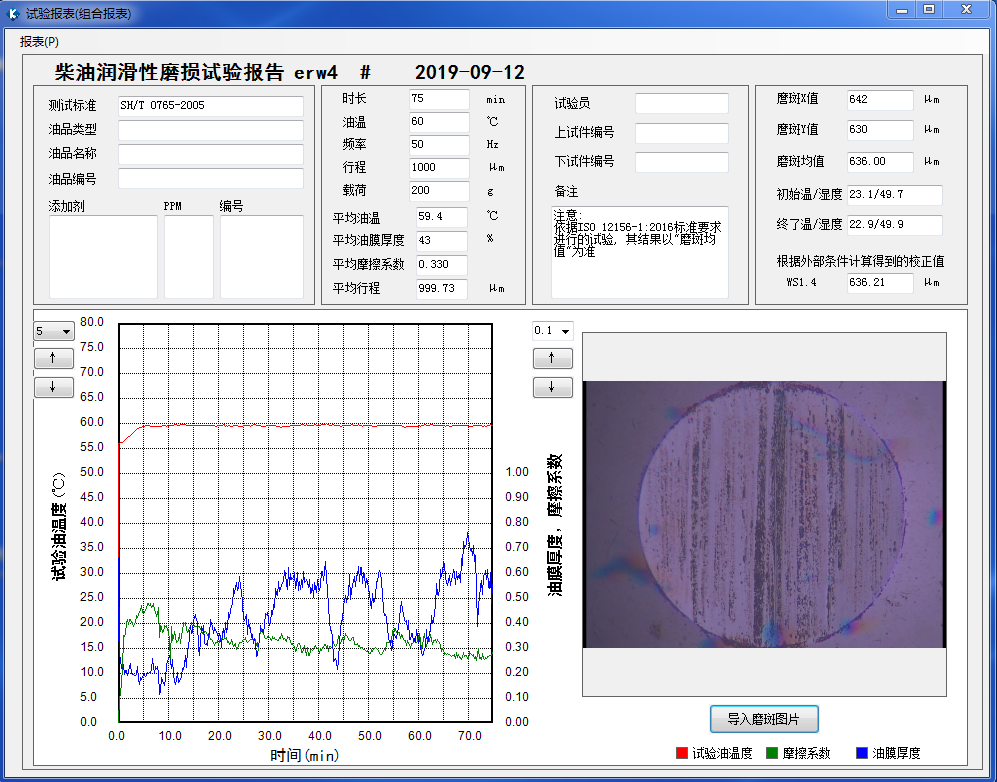The height and width of the screenshot is (782, 997).
Task: Click the blue 油膜厚度 legend swatch
Action: tap(862, 753)
